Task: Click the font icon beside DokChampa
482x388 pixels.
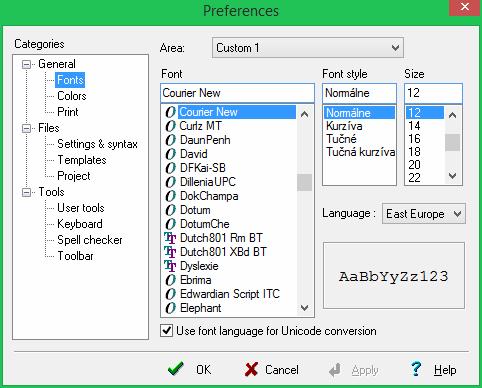Action: pyautogui.click(x=170, y=196)
